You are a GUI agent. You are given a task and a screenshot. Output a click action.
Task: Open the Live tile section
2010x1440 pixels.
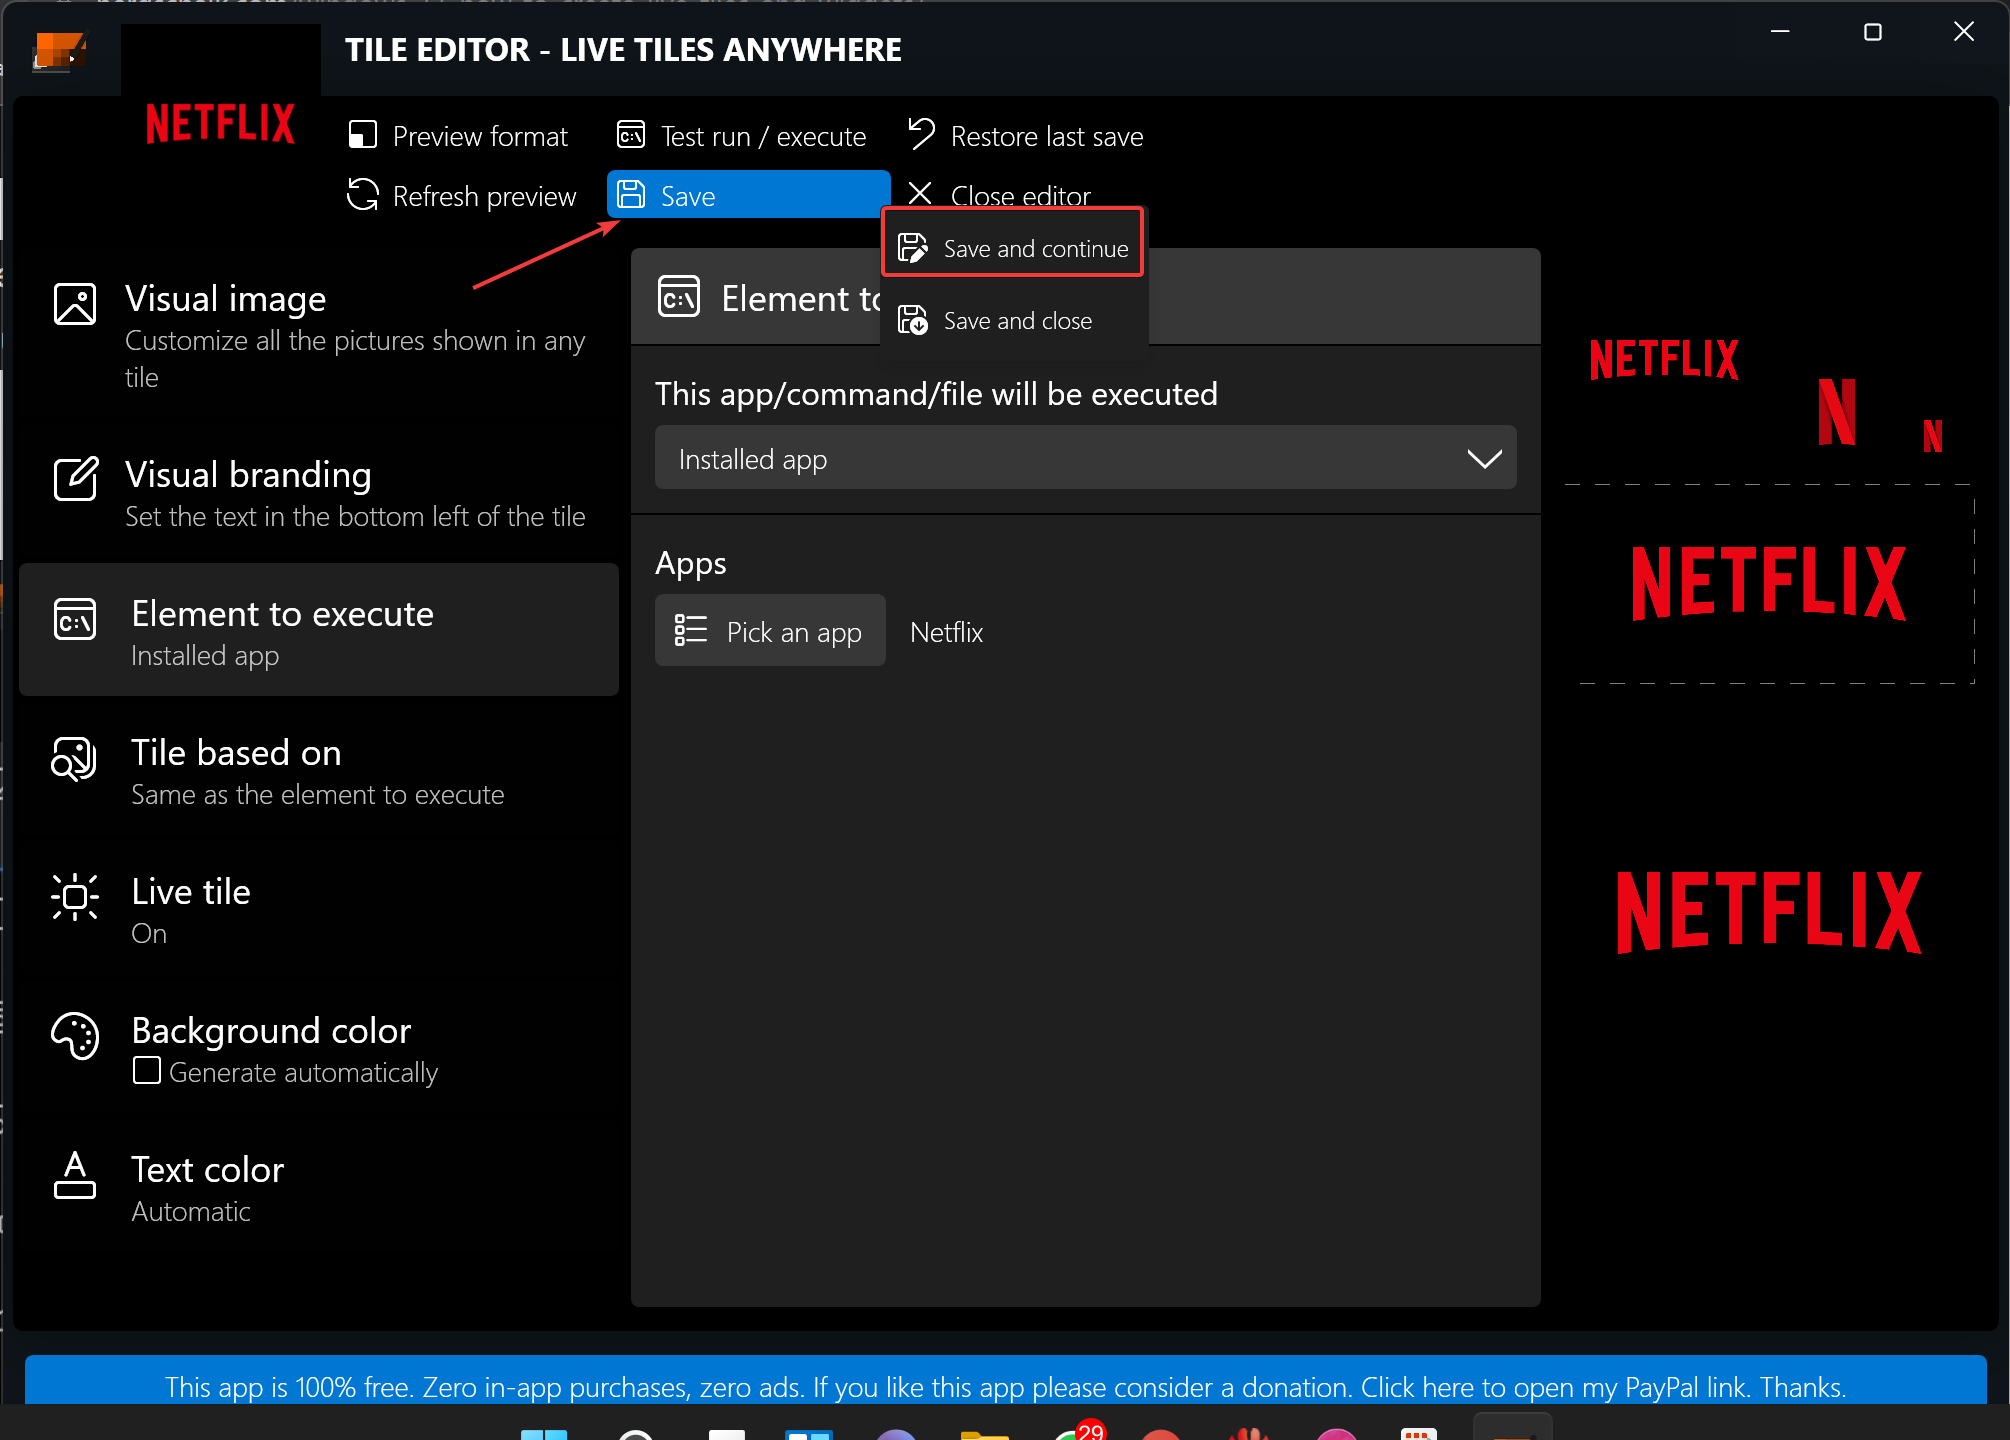pyautogui.click(x=319, y=910)
